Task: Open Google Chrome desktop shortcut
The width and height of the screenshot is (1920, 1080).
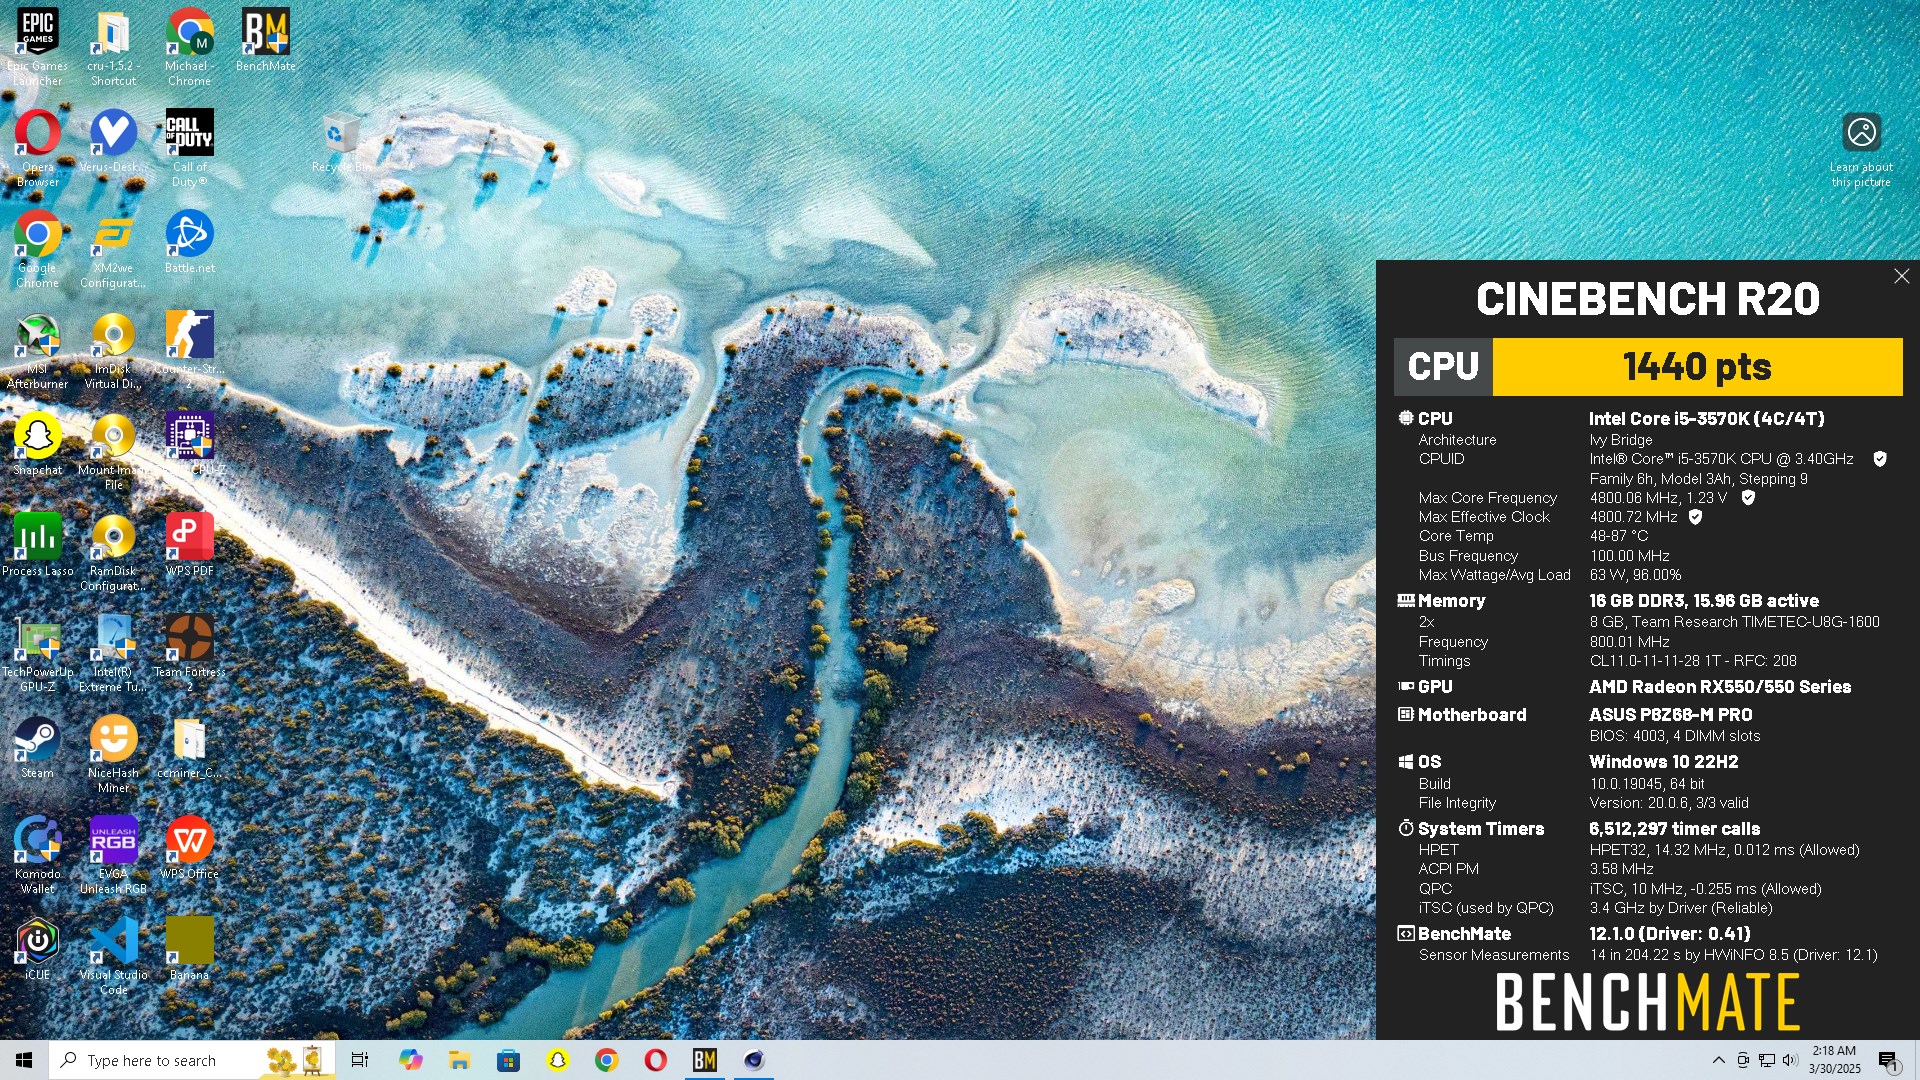Action: [37, 249]
